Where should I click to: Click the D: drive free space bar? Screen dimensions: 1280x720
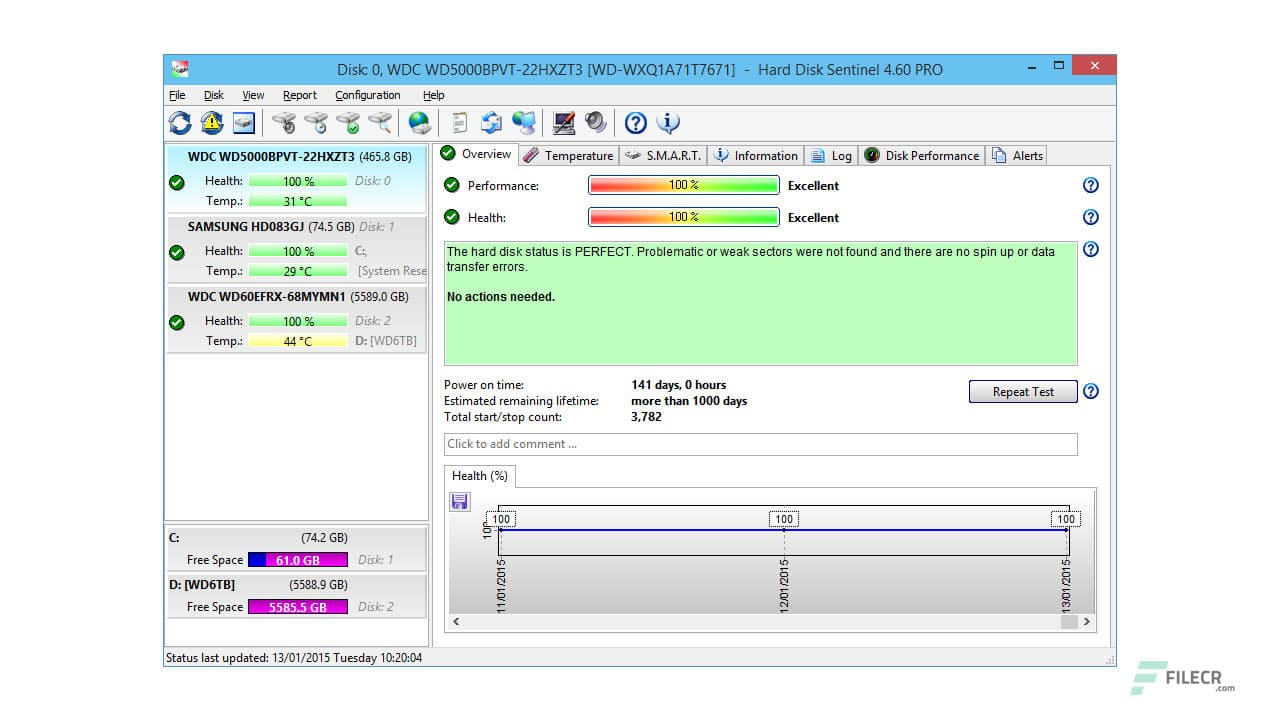pyautogui.click(x=297, y=606)
